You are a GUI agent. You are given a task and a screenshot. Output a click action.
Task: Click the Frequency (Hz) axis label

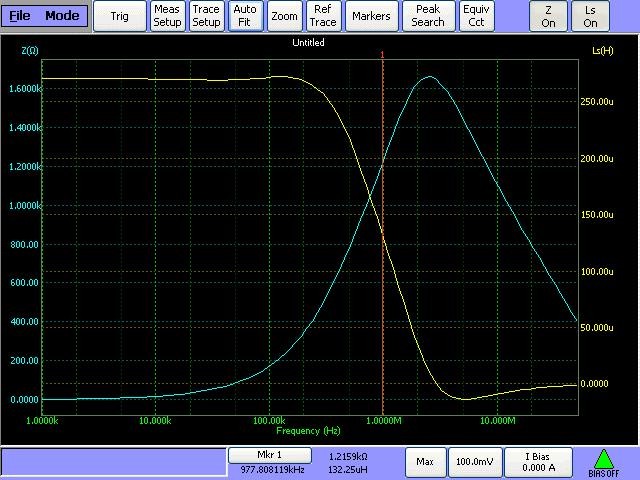click(x=308, y=431)
